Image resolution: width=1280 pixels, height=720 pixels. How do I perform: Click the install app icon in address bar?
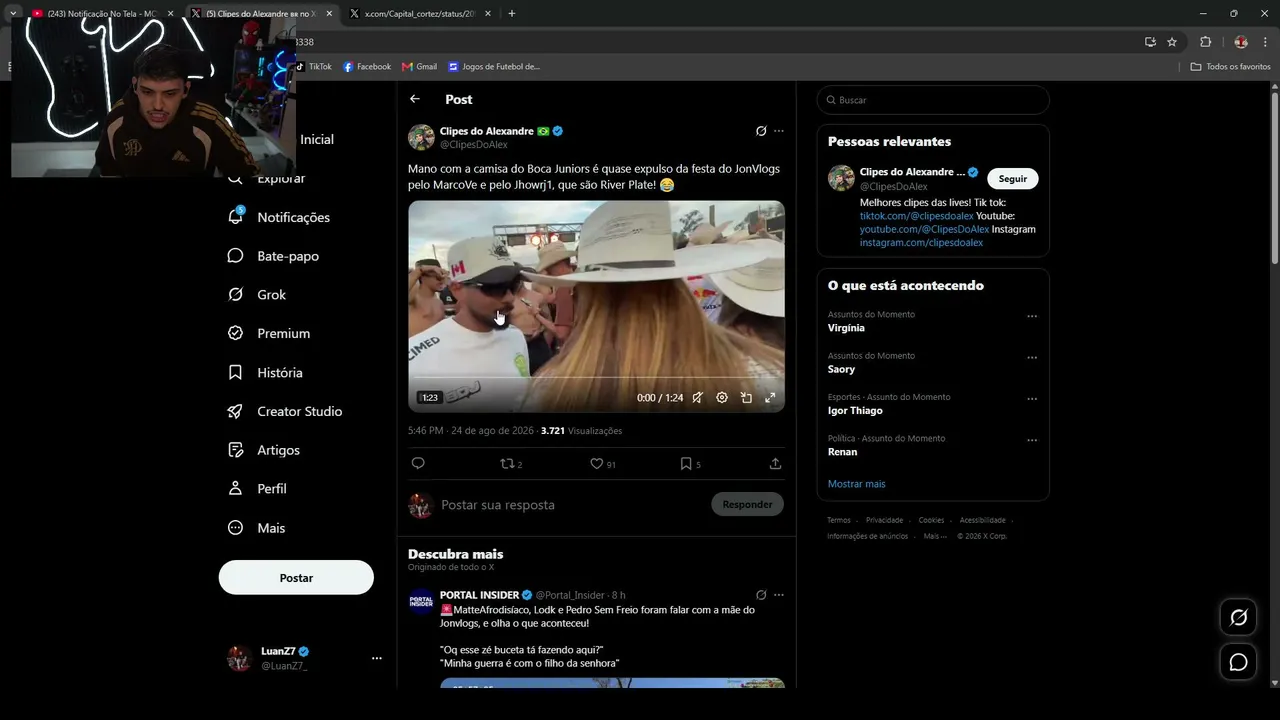[1150, 42]
